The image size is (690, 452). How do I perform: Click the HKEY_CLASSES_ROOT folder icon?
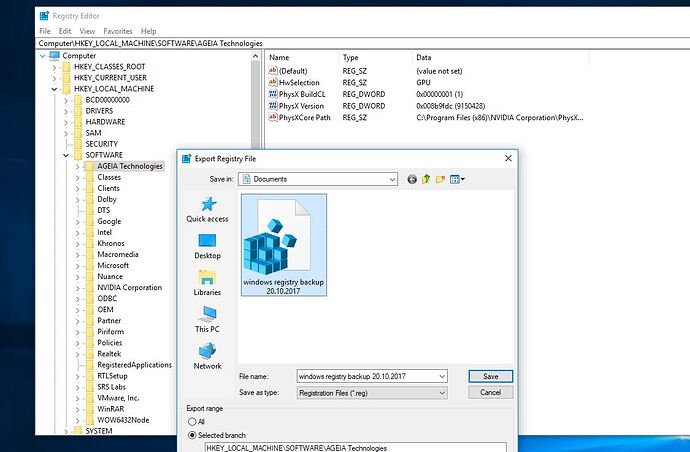66,66
